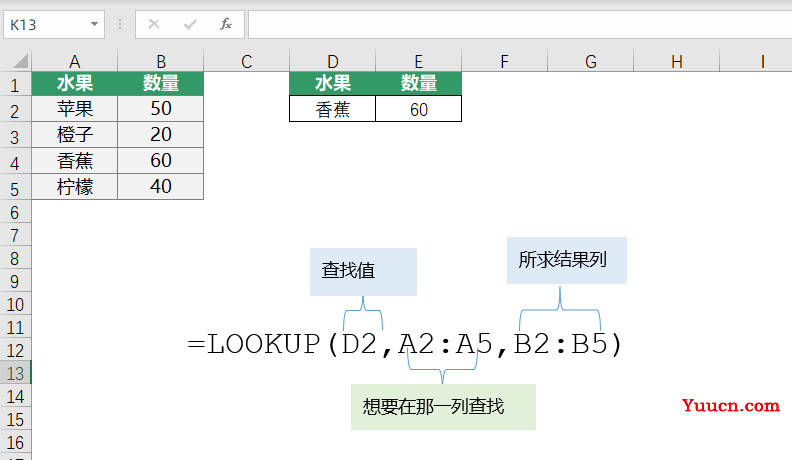The height and width of the screenshot is (460, 792).
Task: Select row 10 header
Action: coord(15,304)
